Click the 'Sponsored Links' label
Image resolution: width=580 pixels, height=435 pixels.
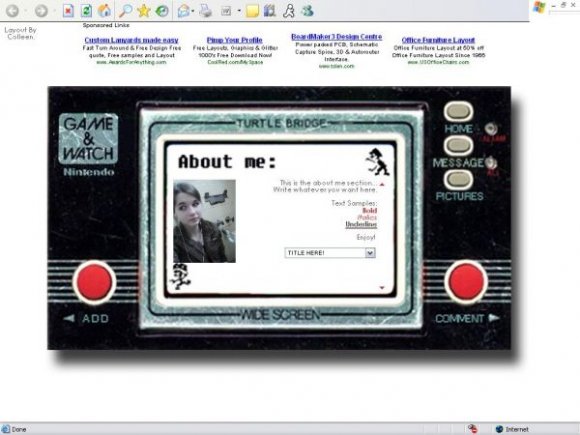point(106,25)
